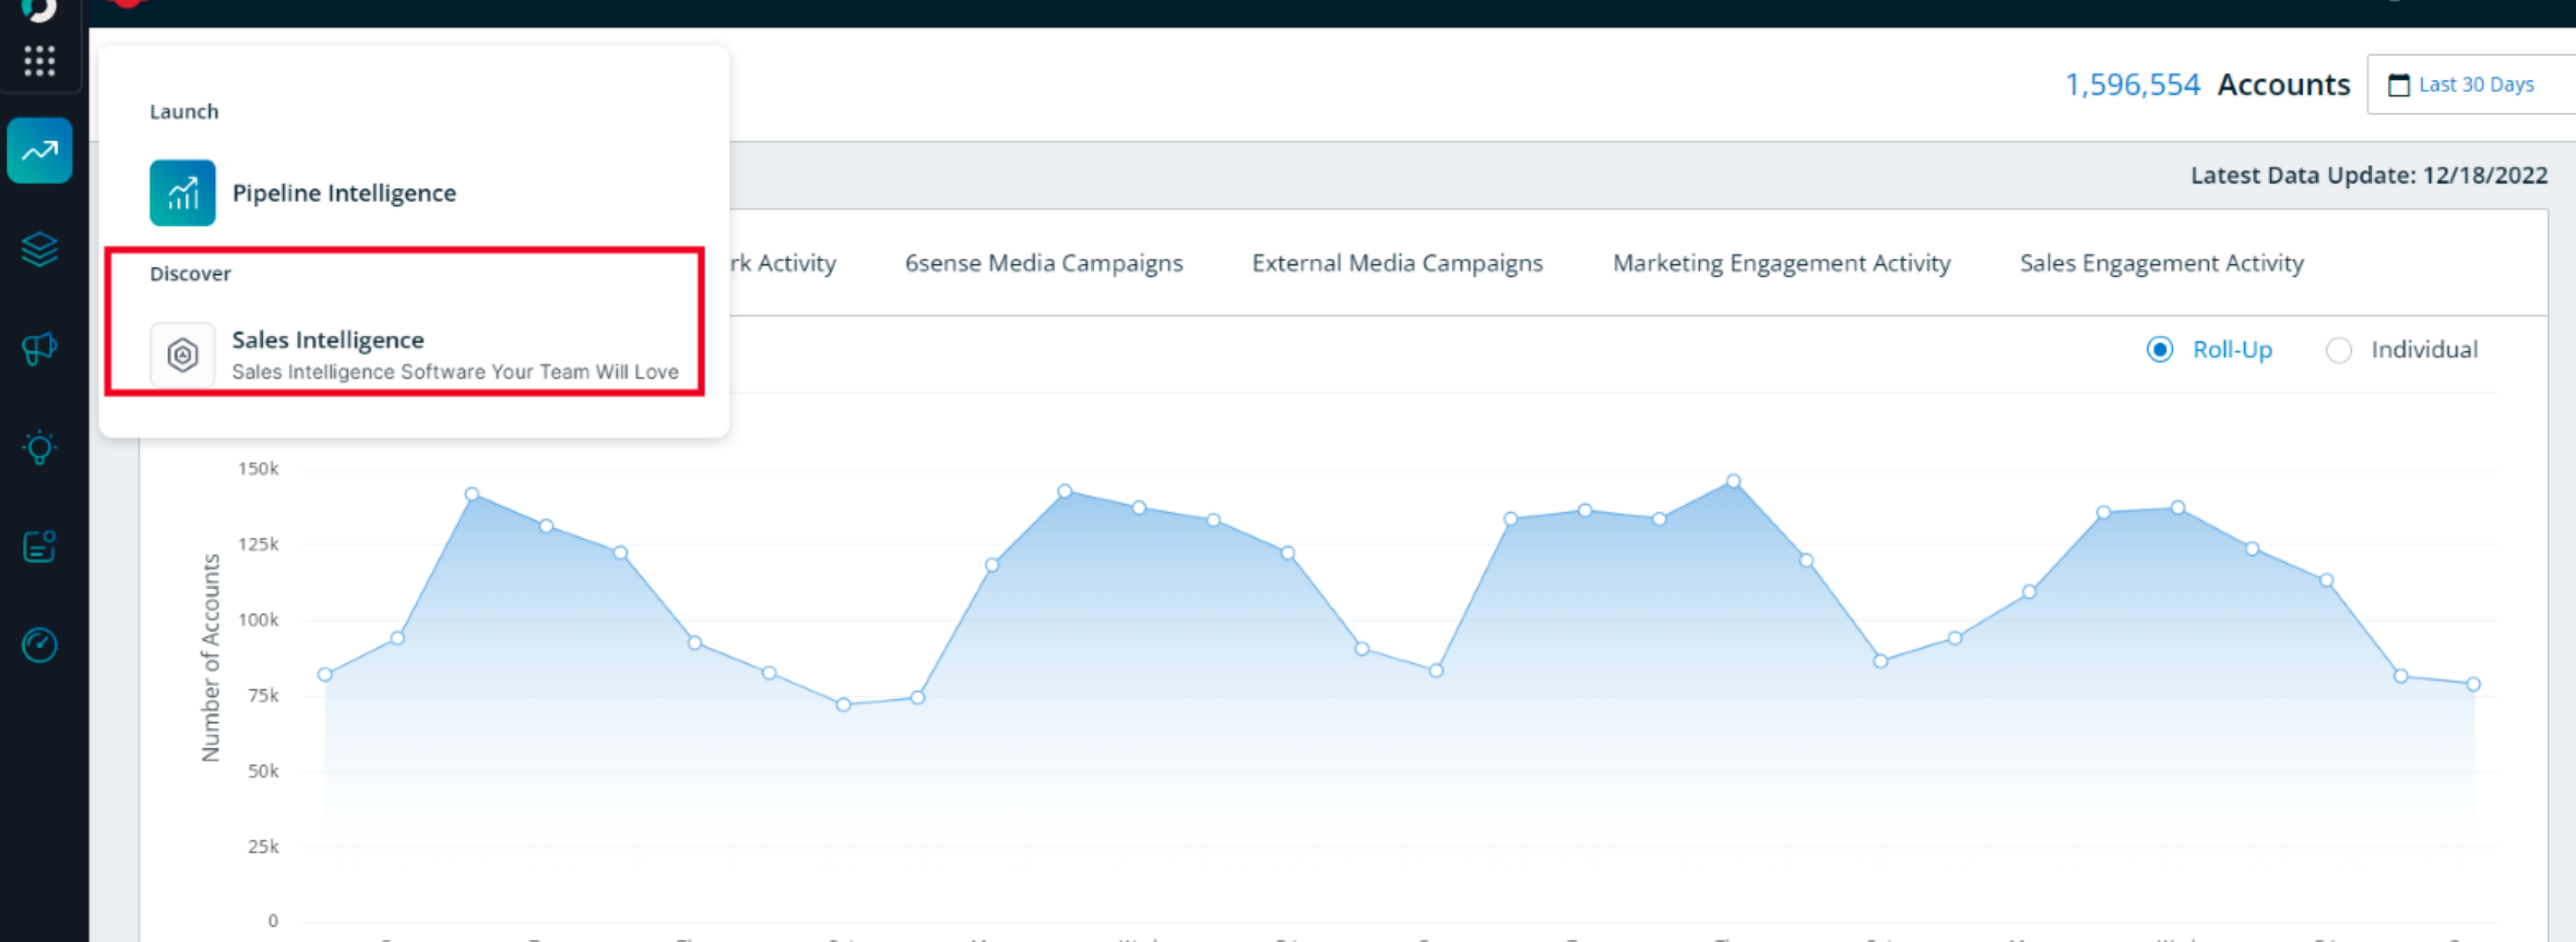The image size is (2576, 942).
Task: Click the Sales Intelligence hexagon icon
Action: (x=182, y=355)
